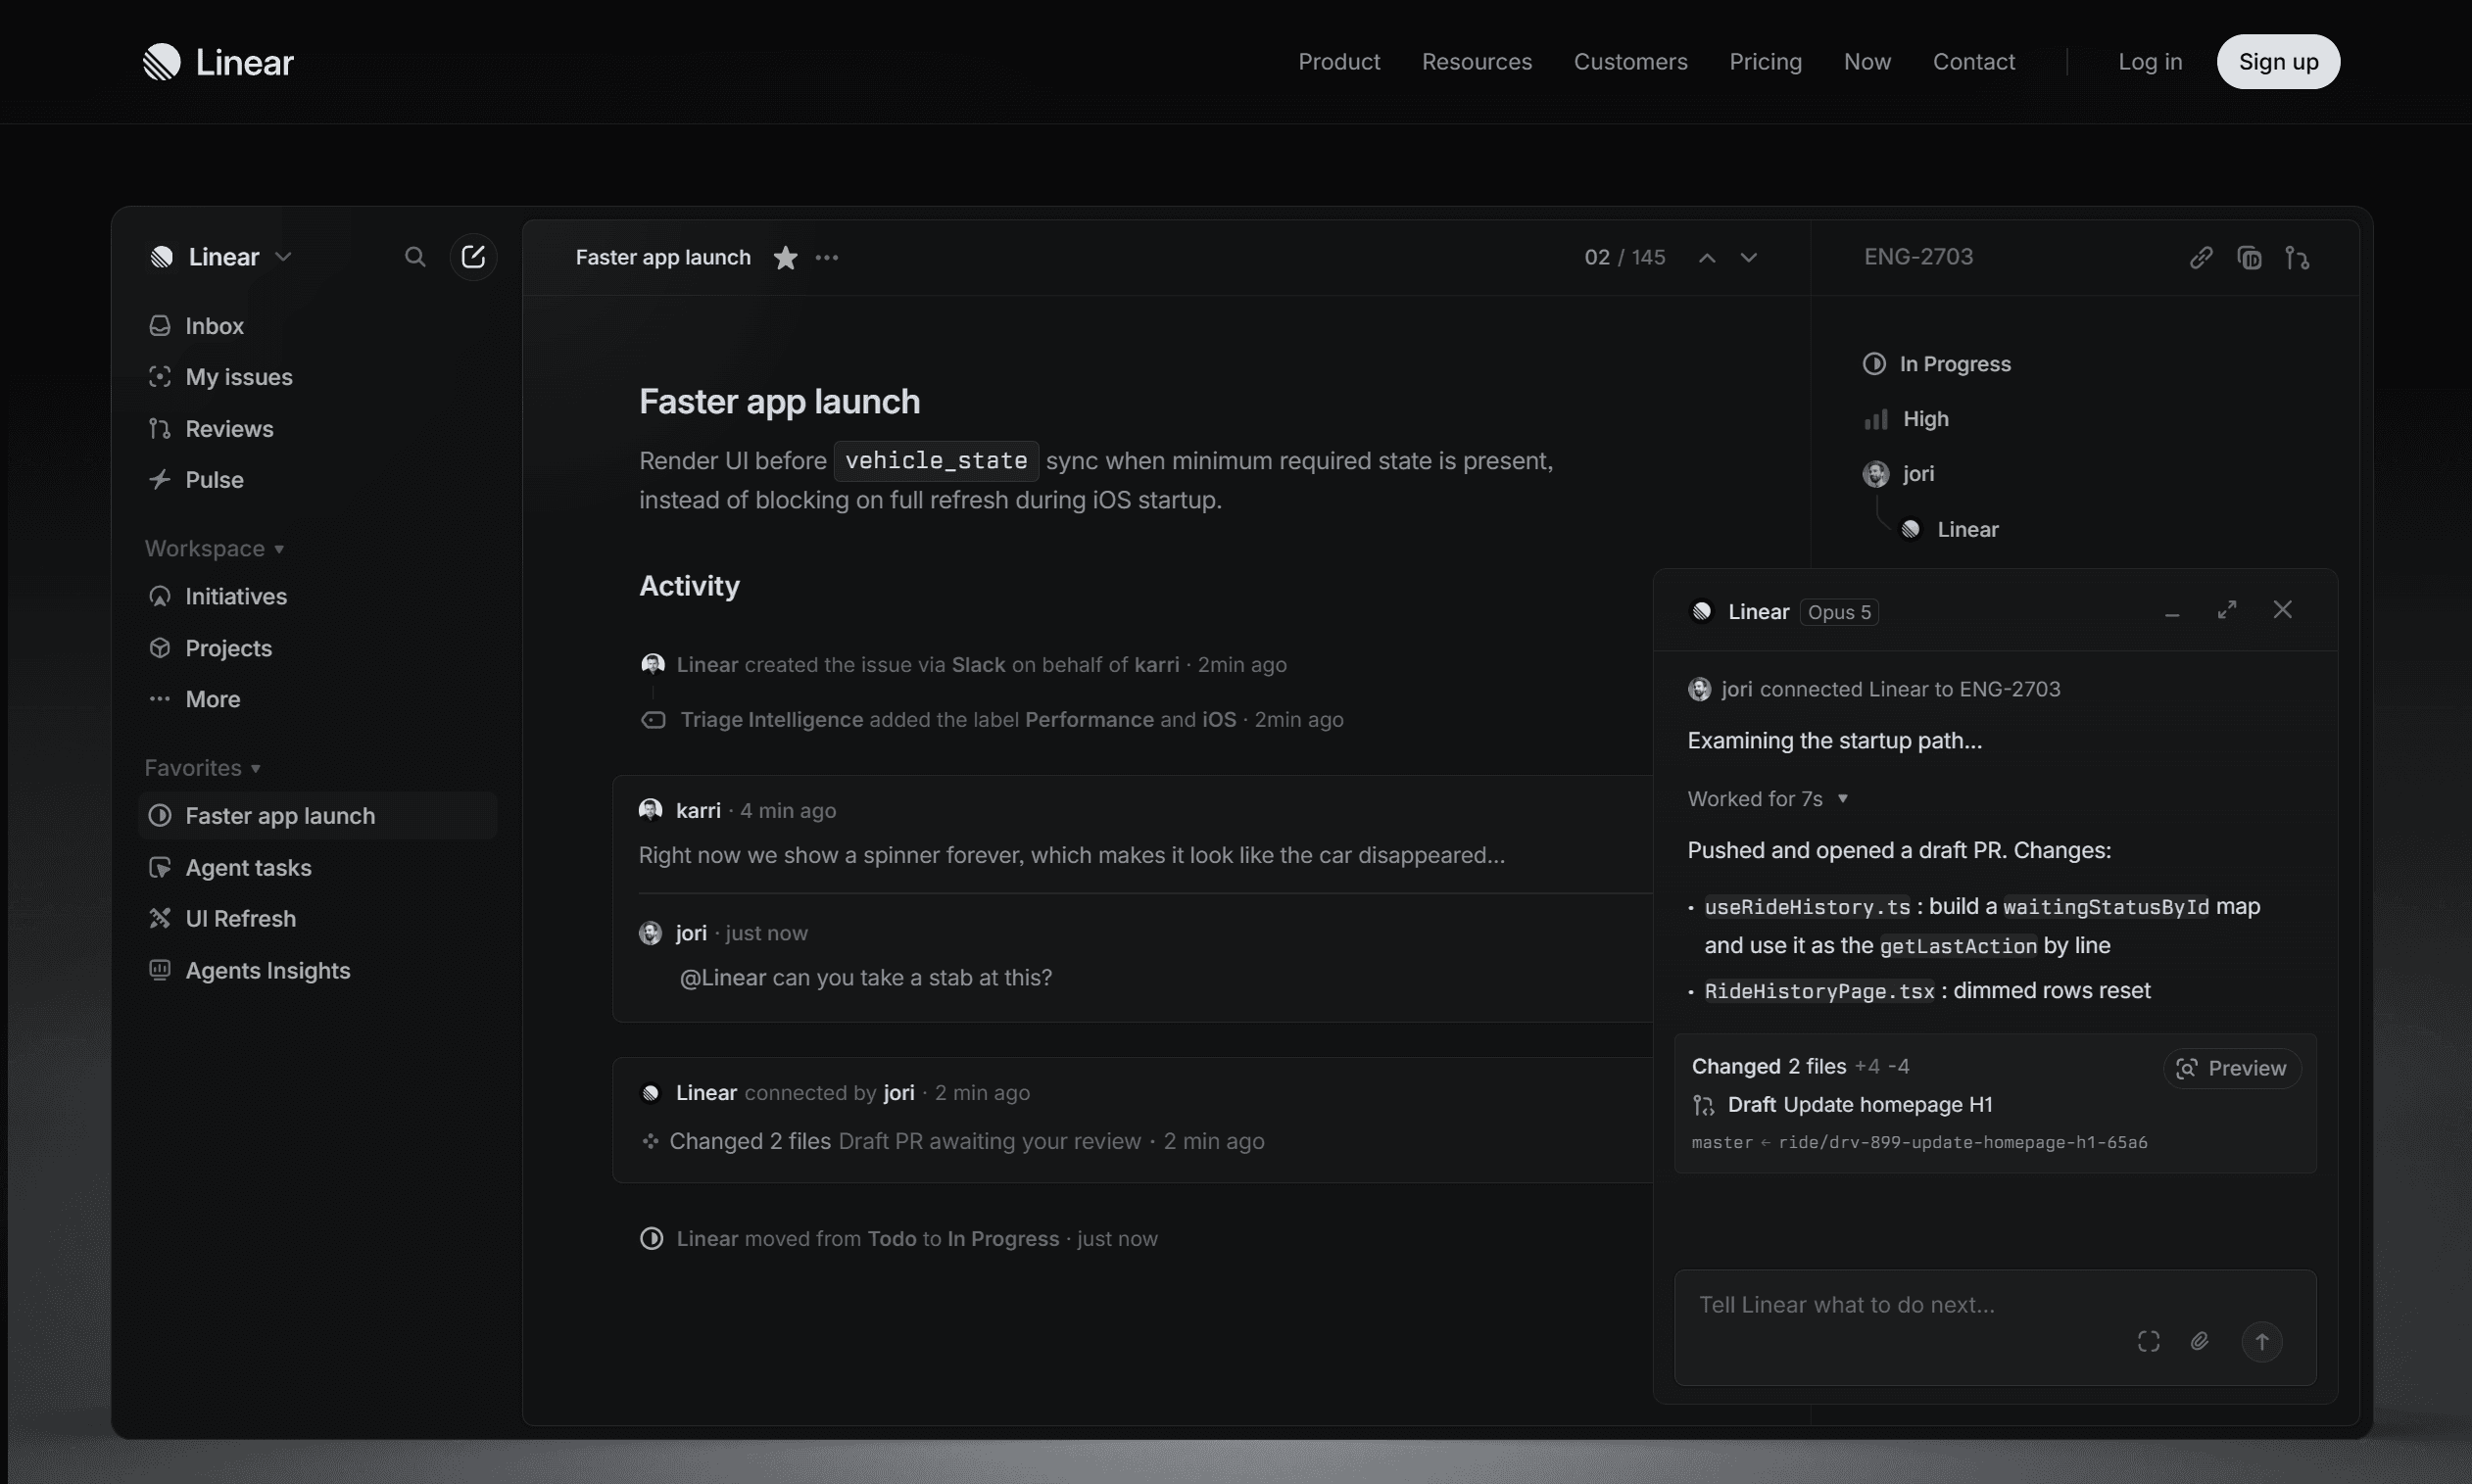Open the three-dot menu beside the issue title

tap(827, 258)
